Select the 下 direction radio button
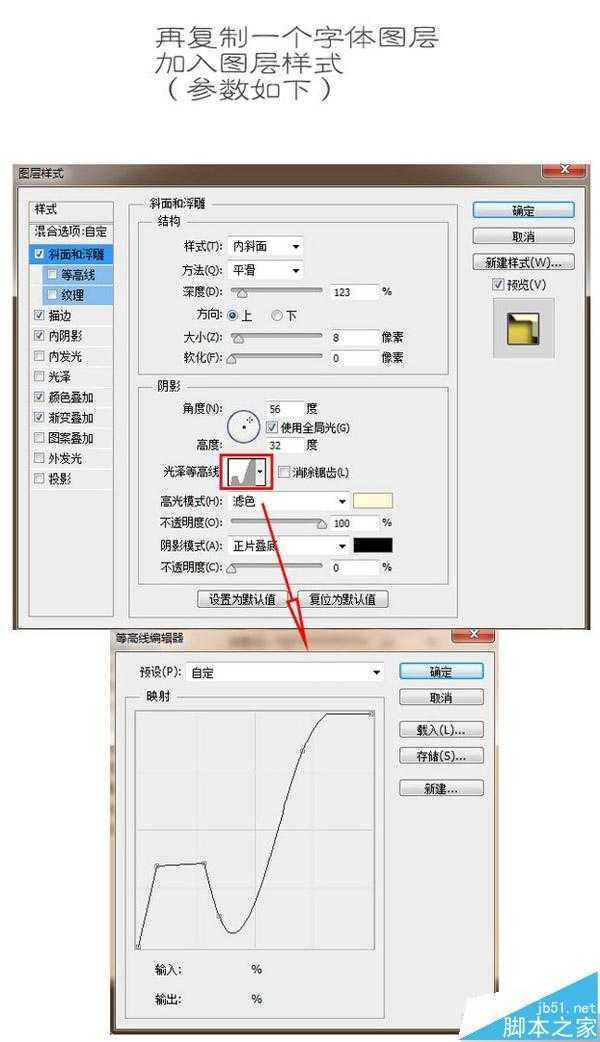 pos(277,316)
